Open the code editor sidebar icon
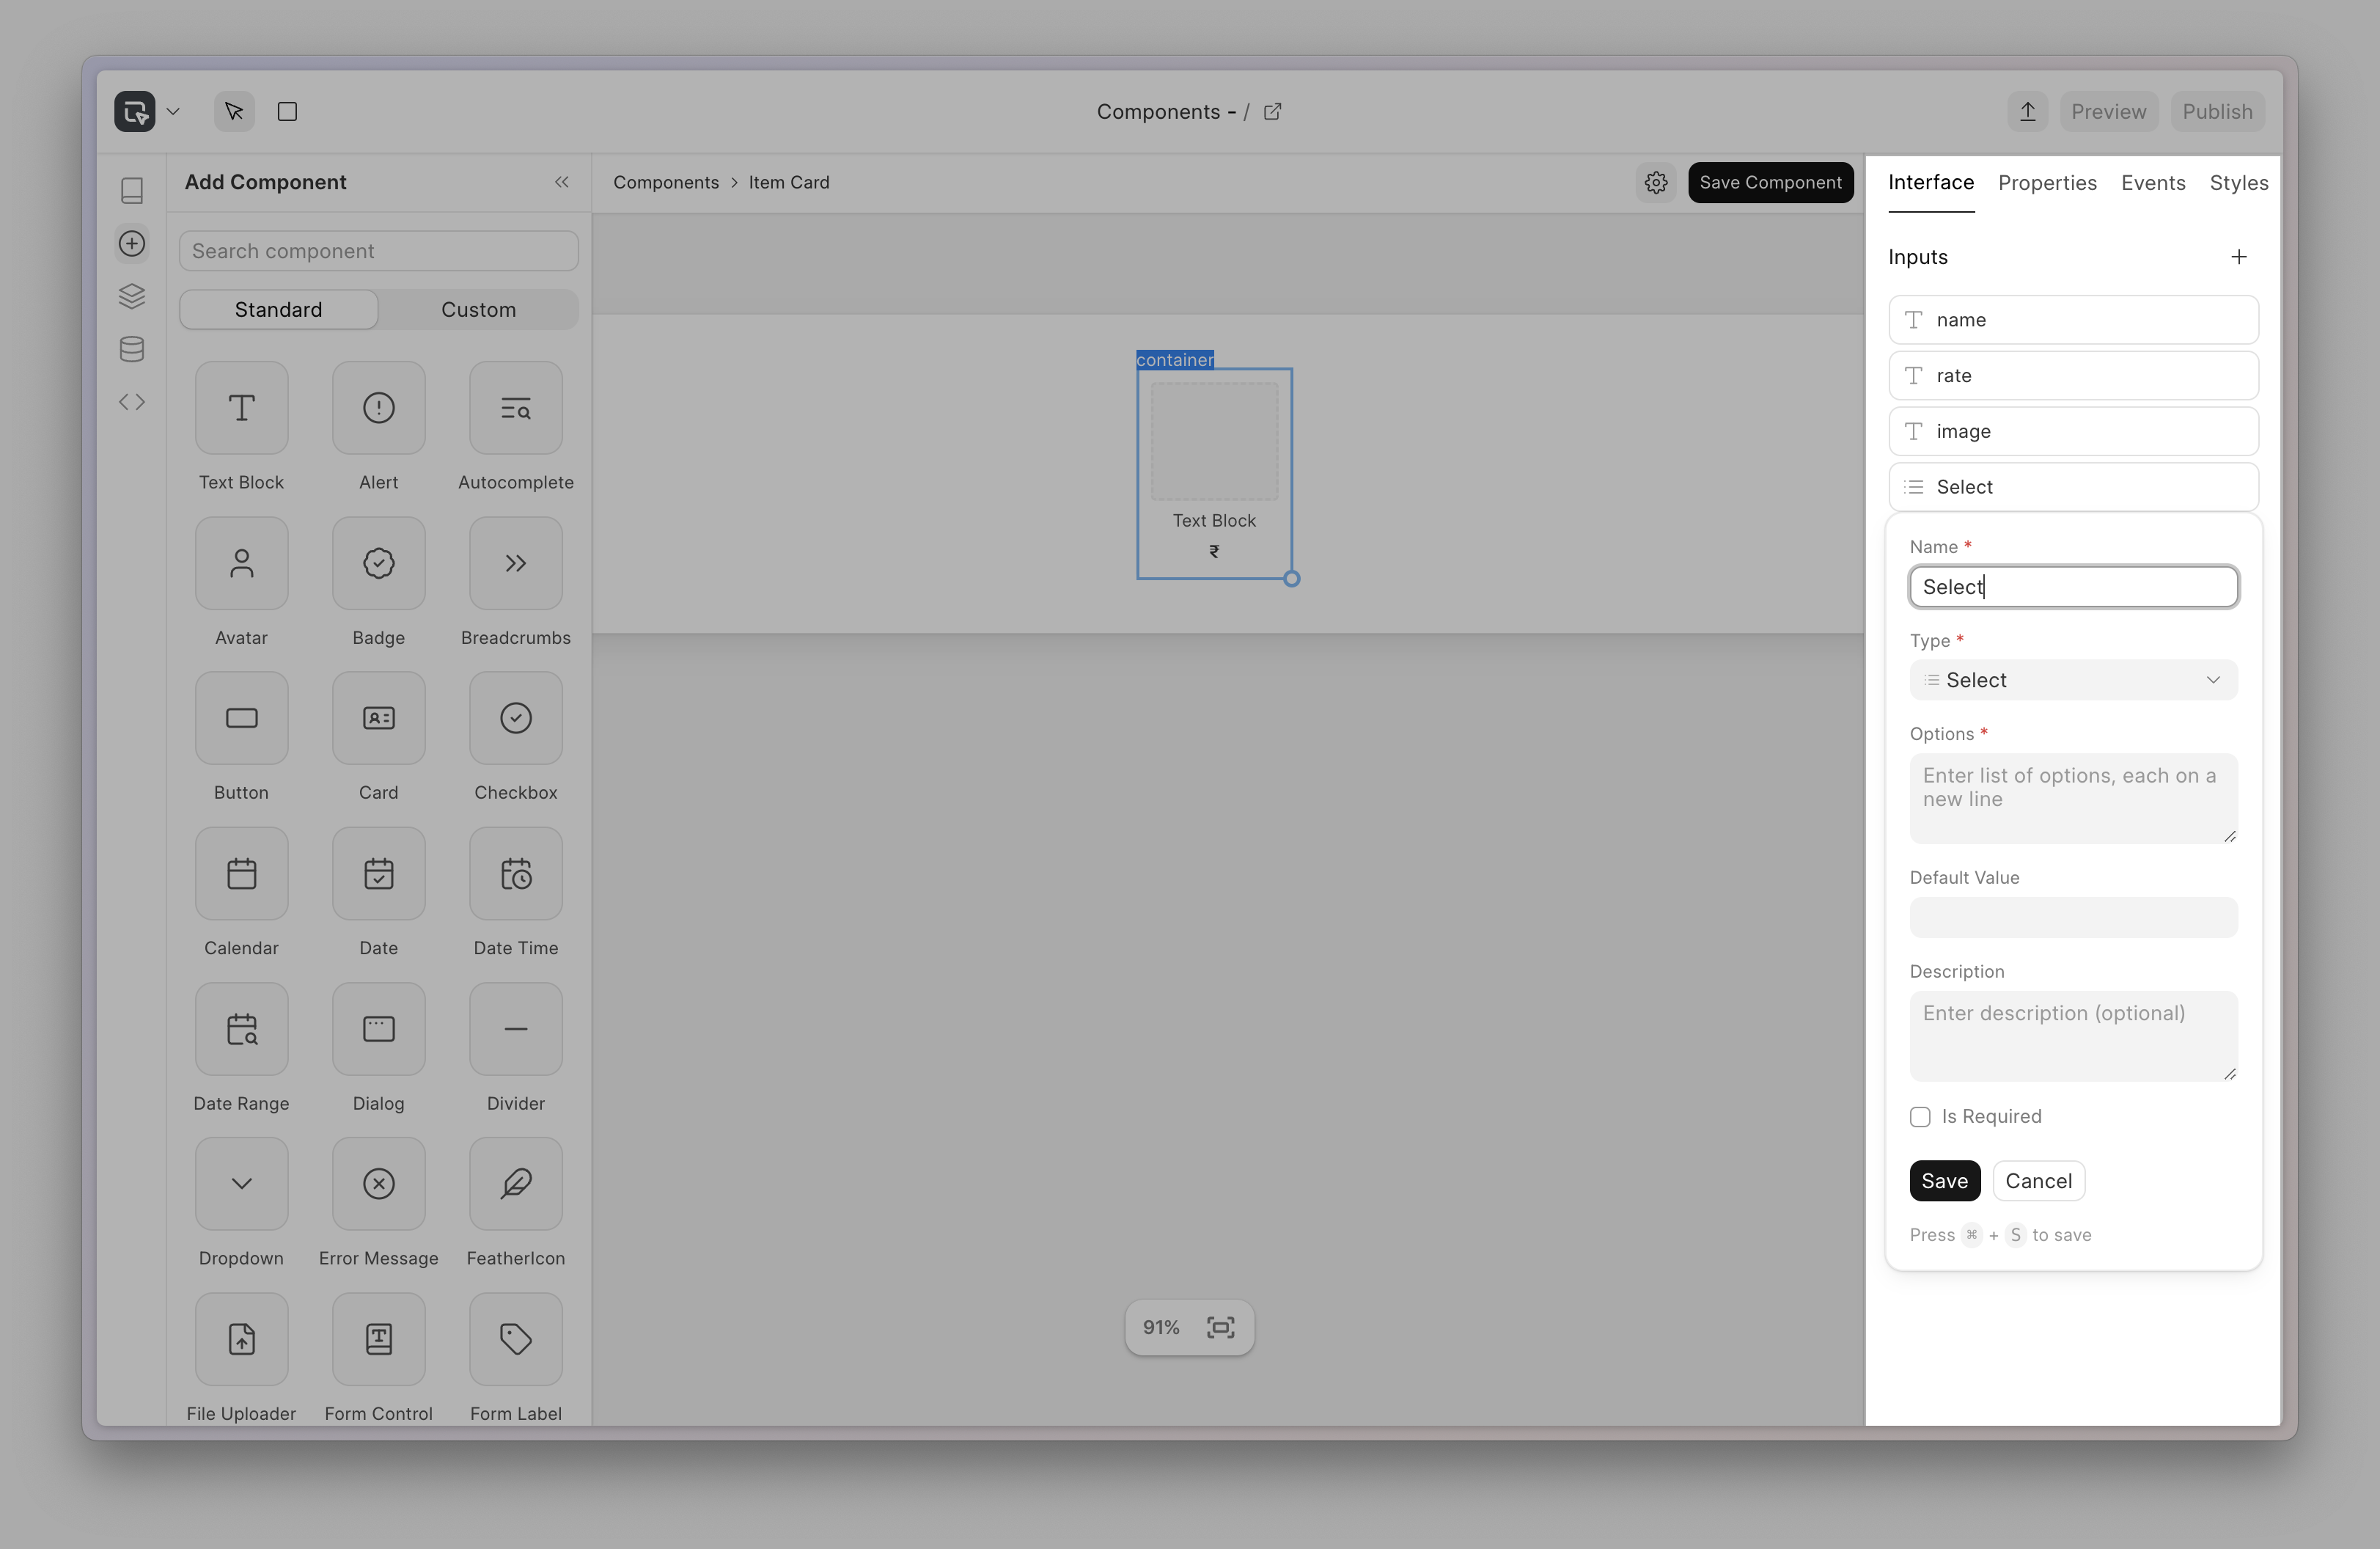2380x1549 pixels. pos(132,402)
